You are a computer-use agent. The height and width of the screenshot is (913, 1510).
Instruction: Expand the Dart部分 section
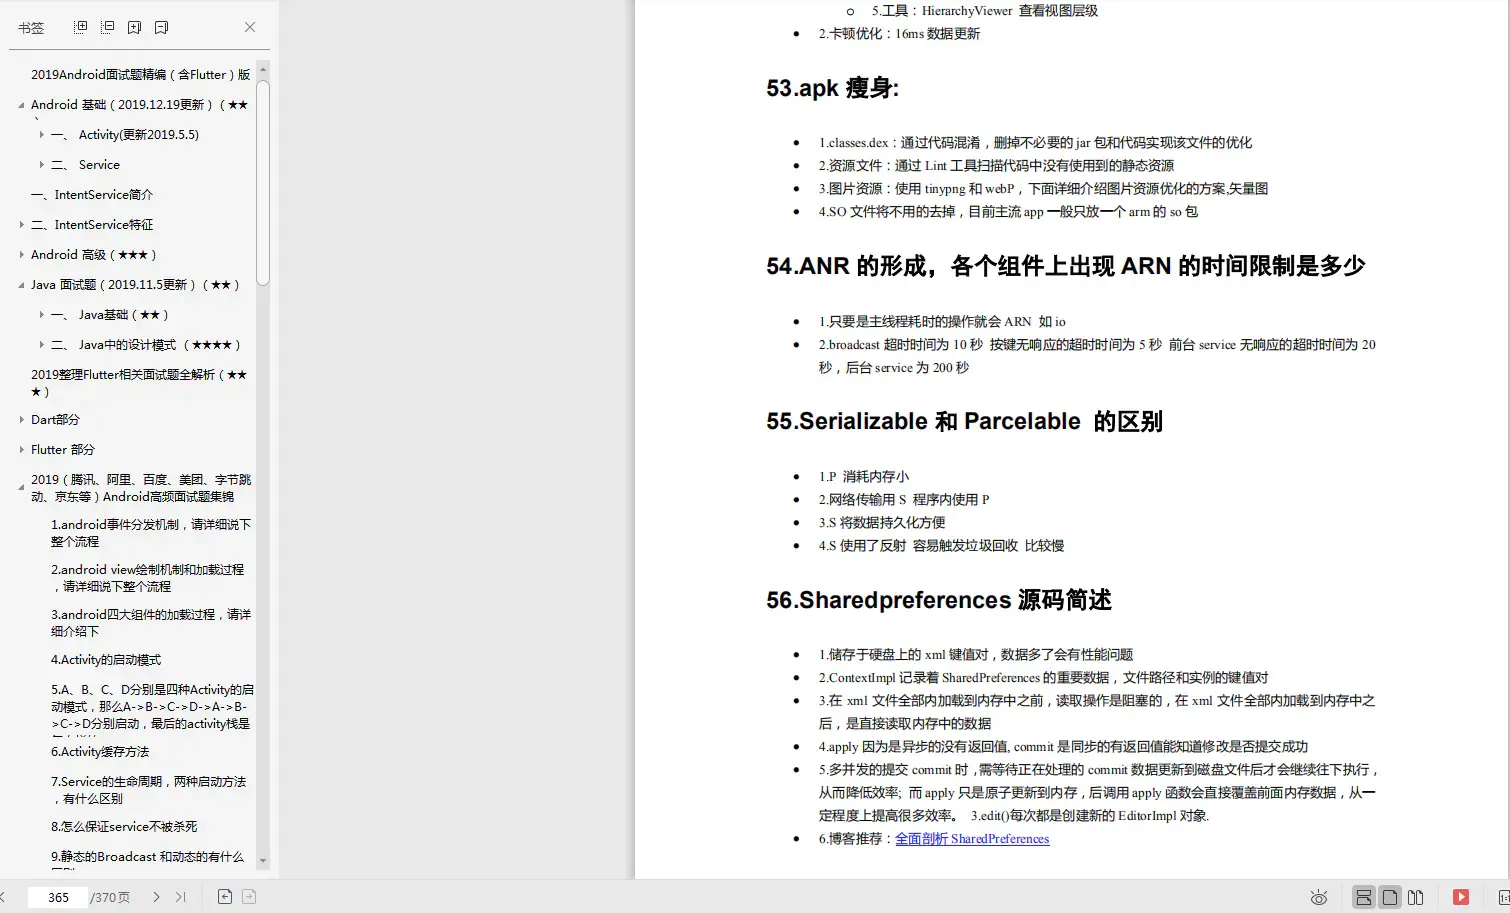point(22,420)
